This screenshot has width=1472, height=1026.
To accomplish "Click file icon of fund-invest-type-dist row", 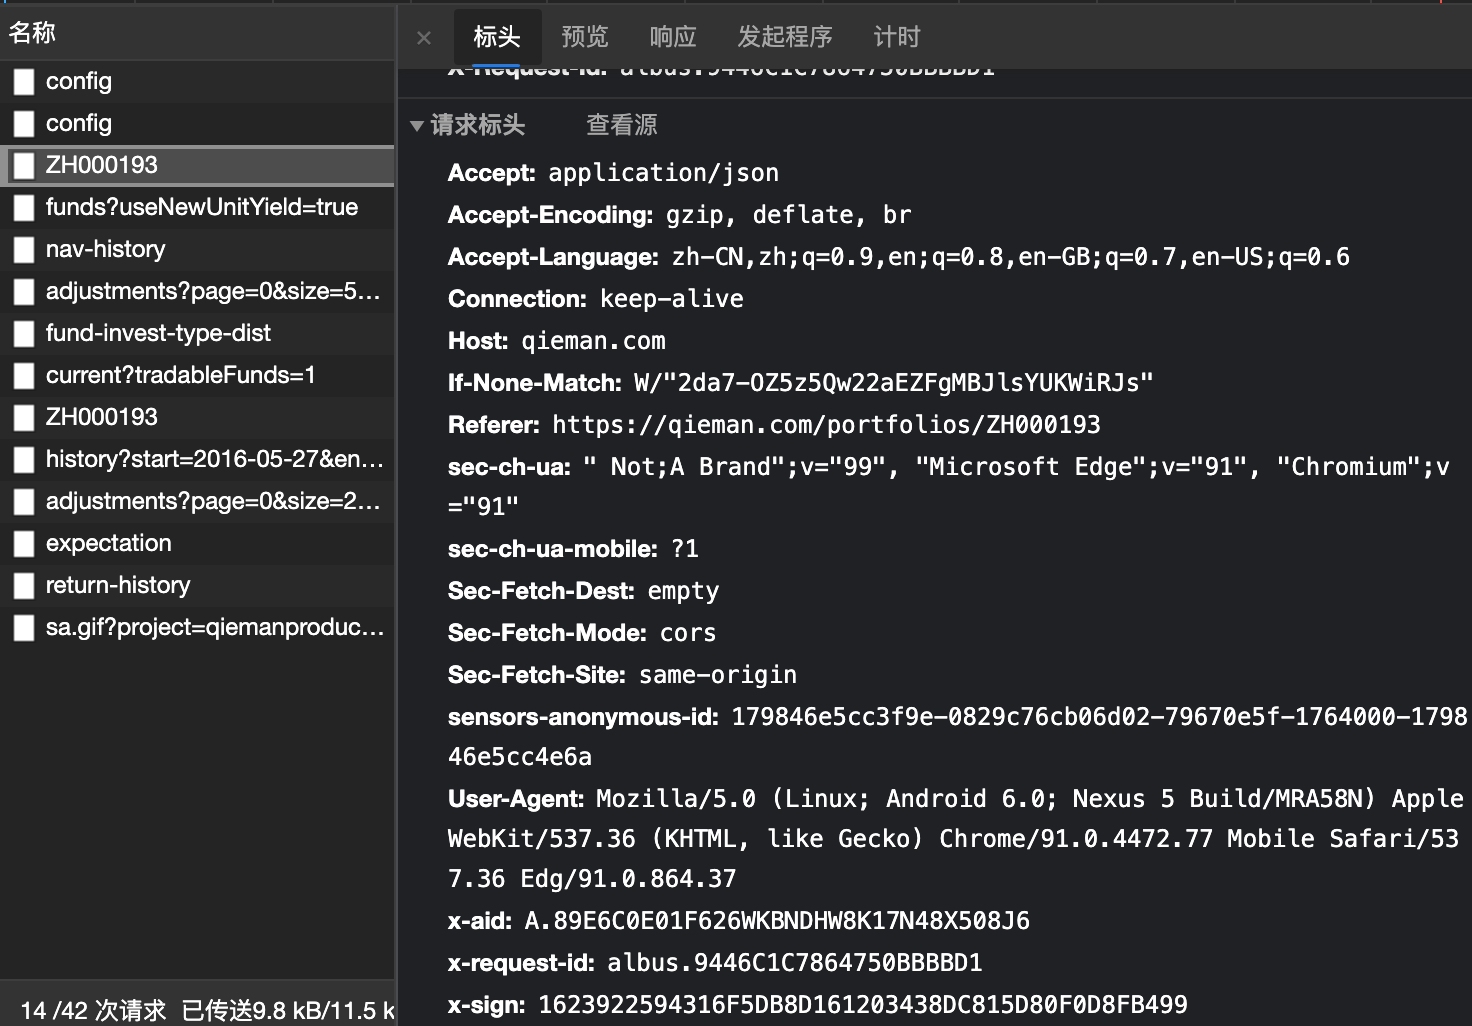I will (x=24, y=333).
